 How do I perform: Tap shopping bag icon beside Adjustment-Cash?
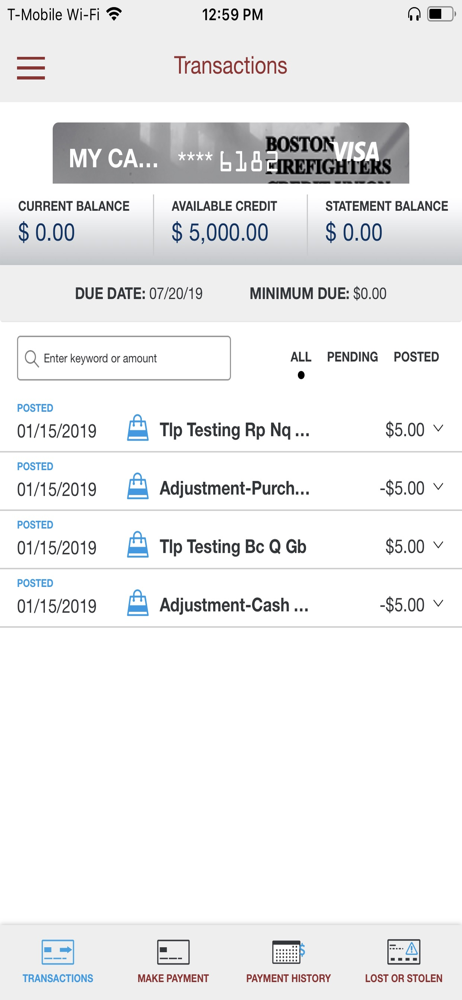[x=138, y=603]
